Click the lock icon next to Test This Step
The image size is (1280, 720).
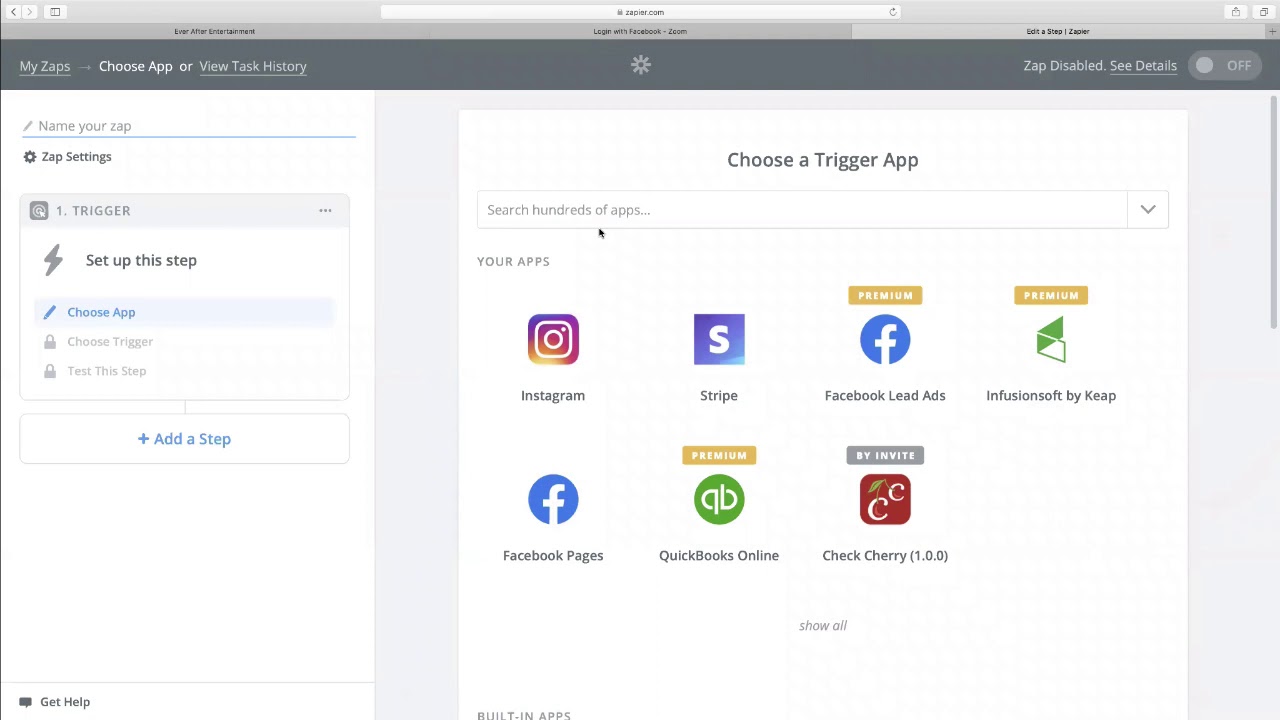pyautogui.click(x=50, y=371)
